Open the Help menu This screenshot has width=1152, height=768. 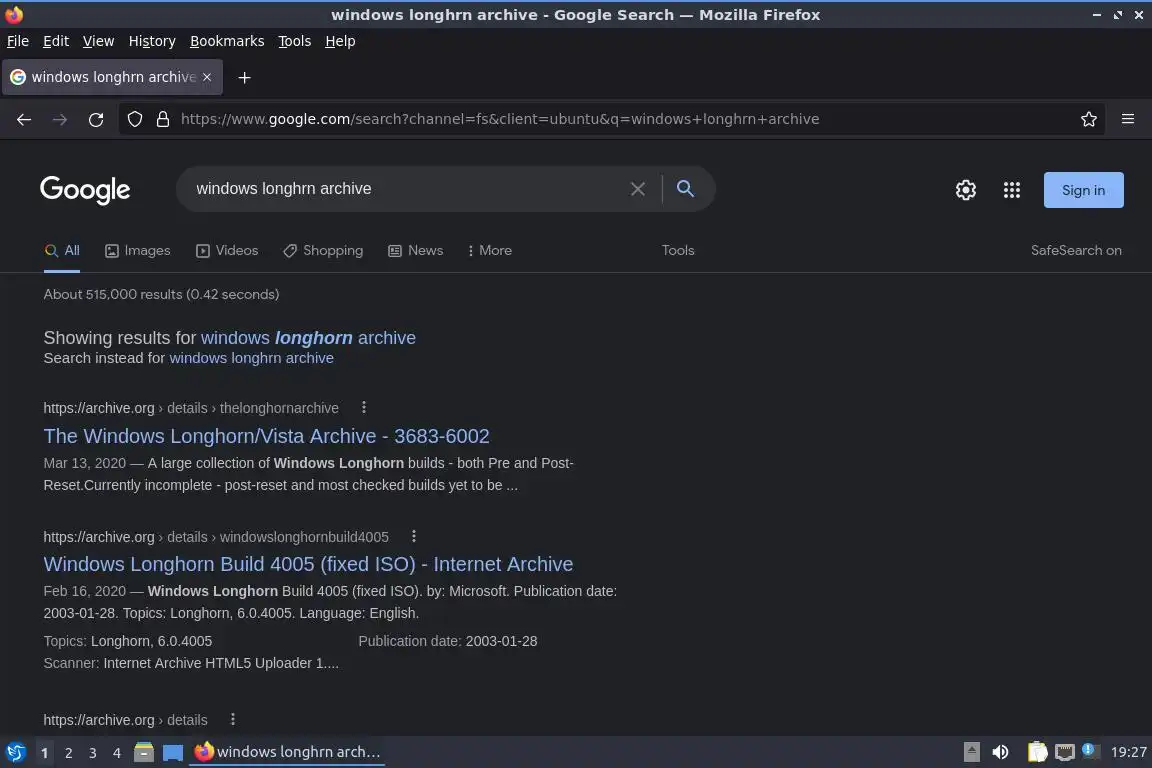point(340,41)
